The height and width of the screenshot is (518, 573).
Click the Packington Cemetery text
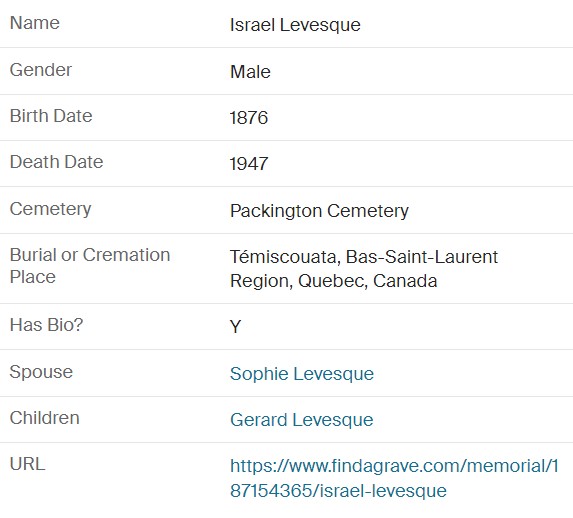(x=319, y=211)
